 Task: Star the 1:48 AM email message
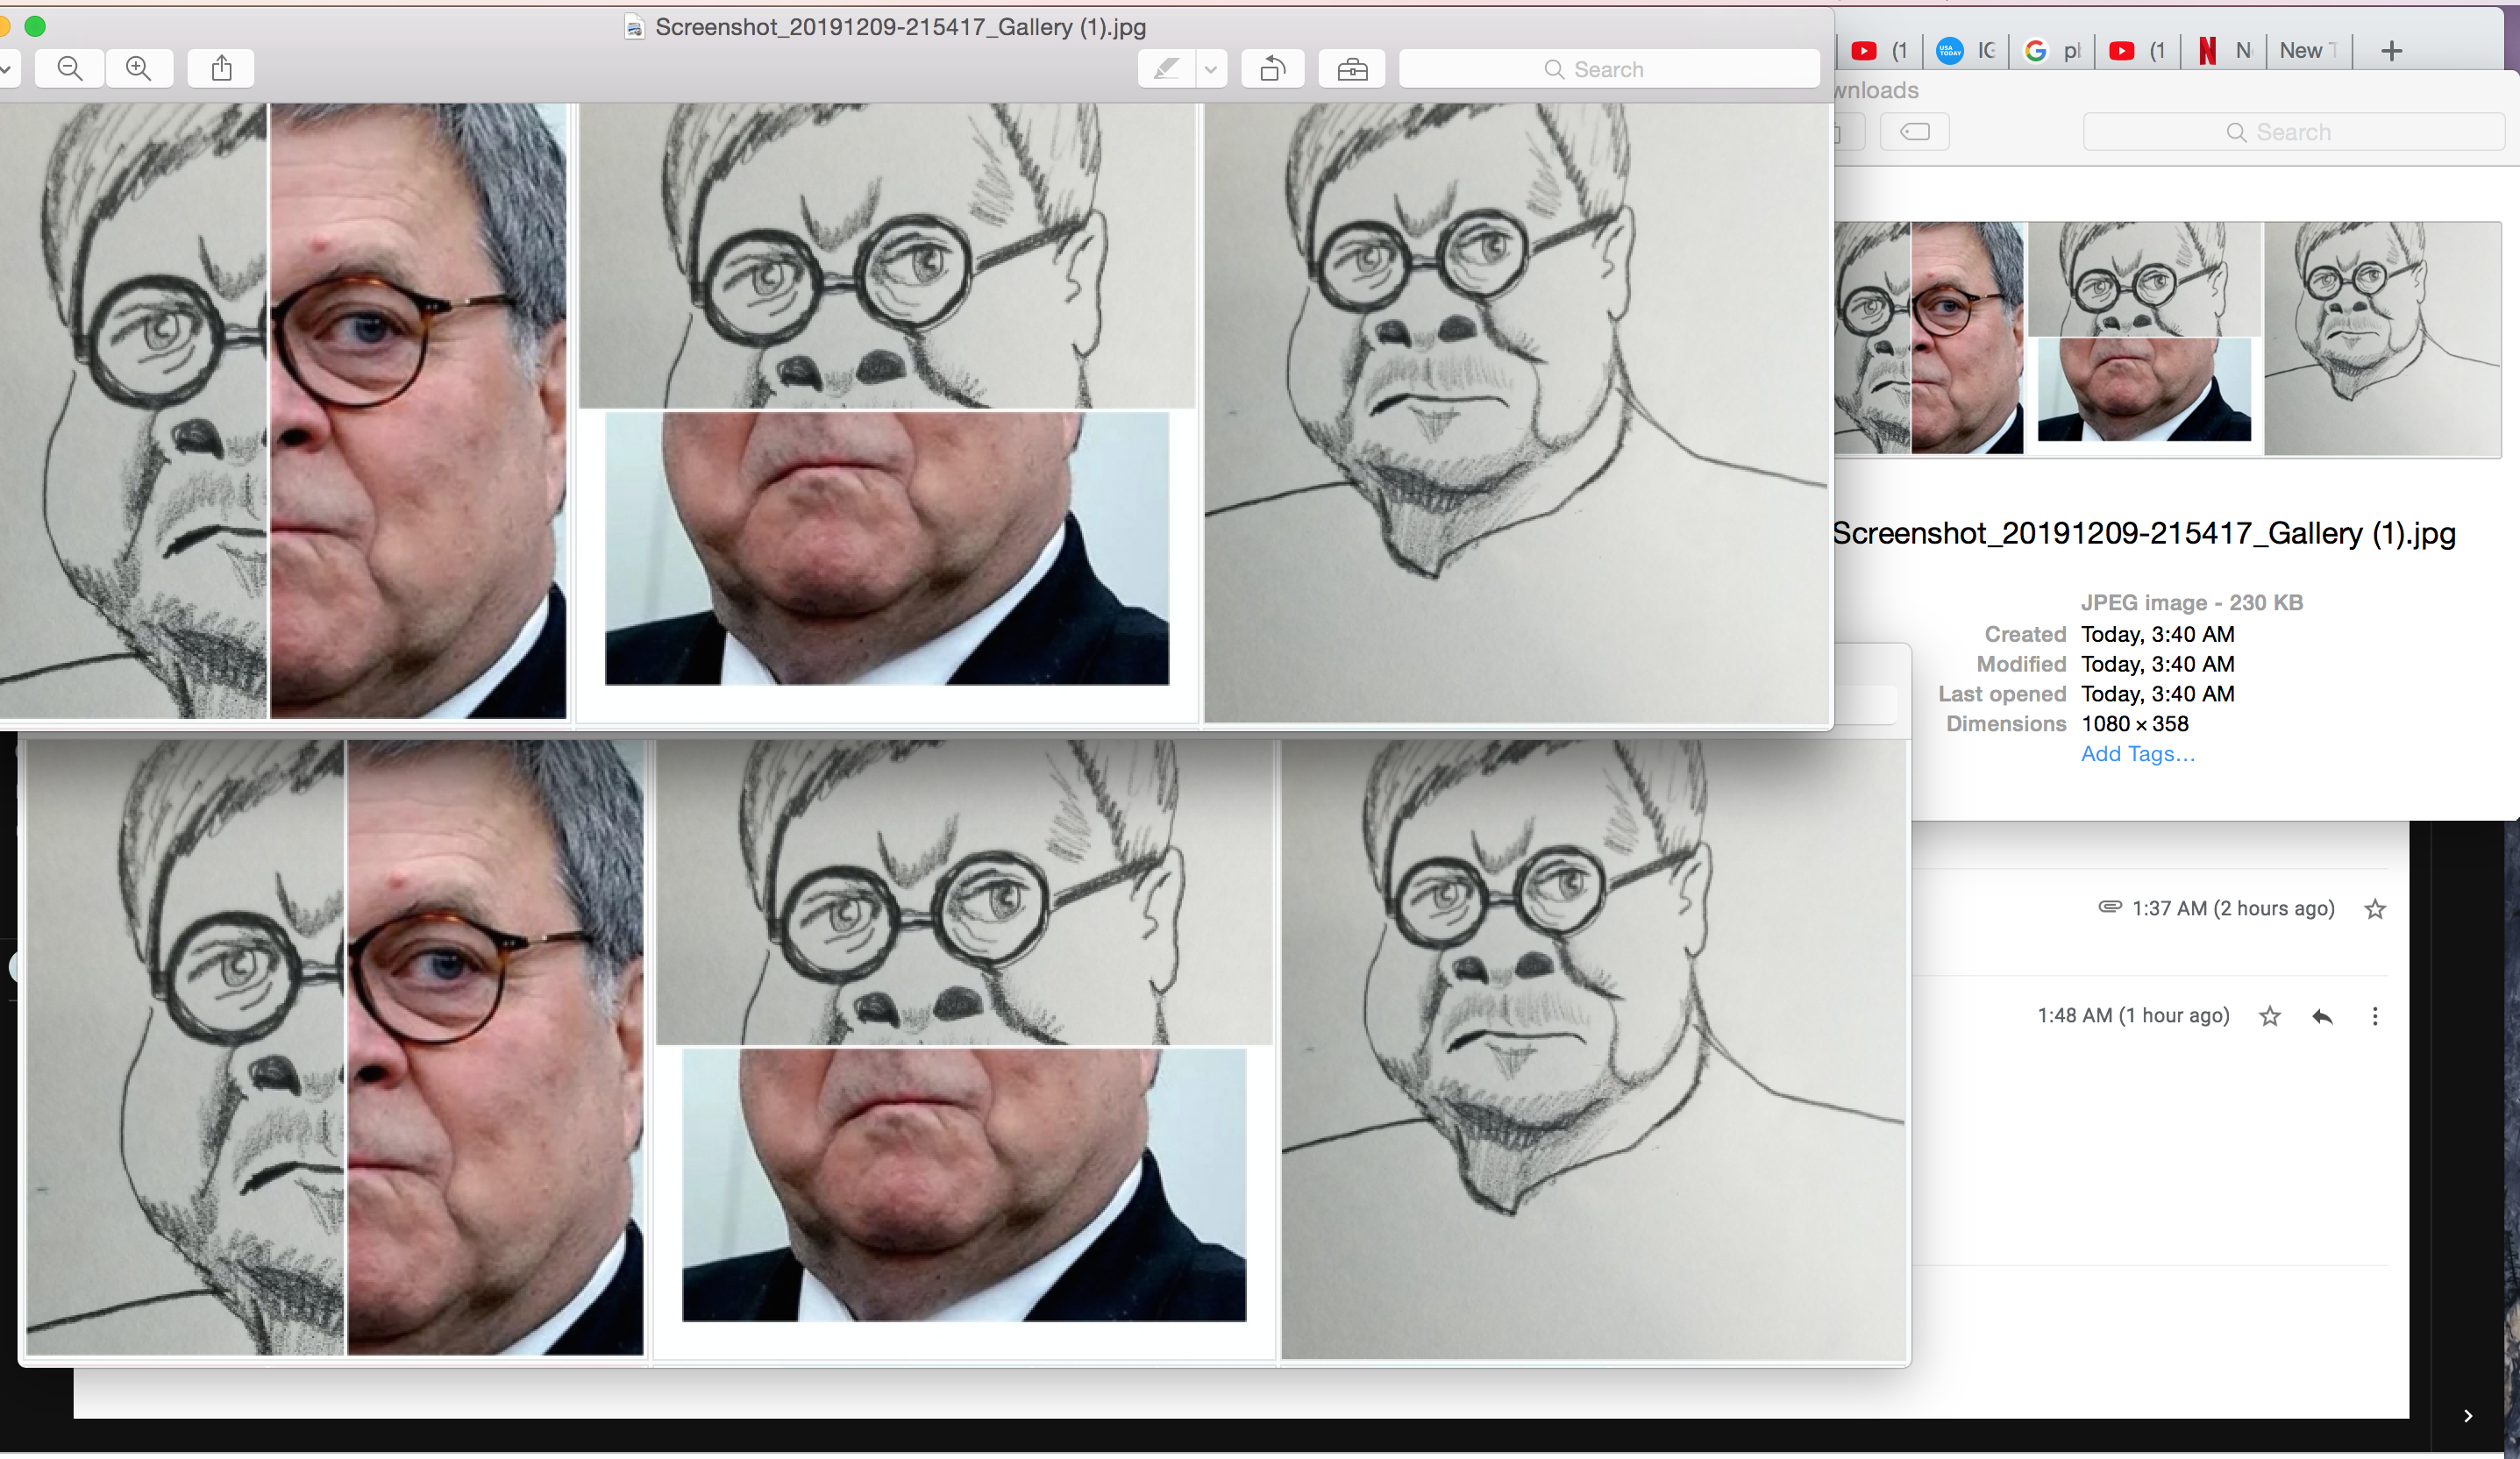click(2270, 1016)
